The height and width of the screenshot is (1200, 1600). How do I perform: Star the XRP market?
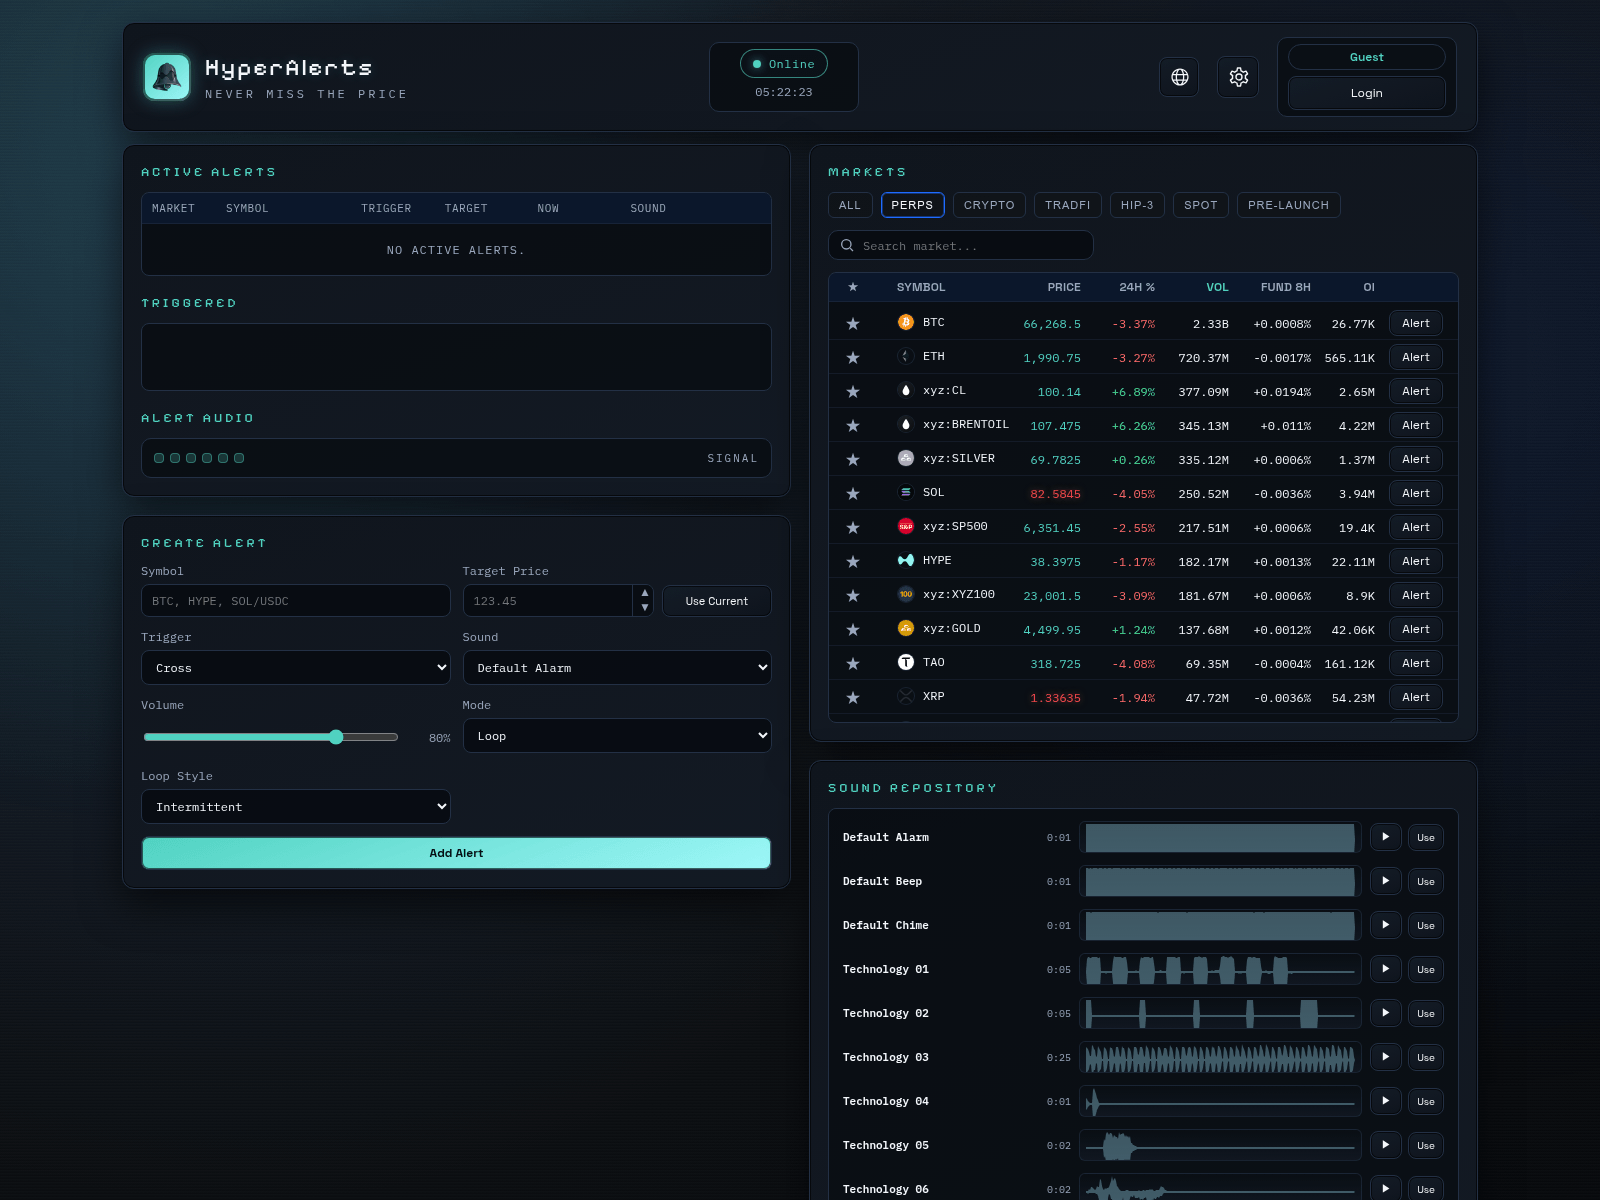pyautogui.click(x=853, y=698)
